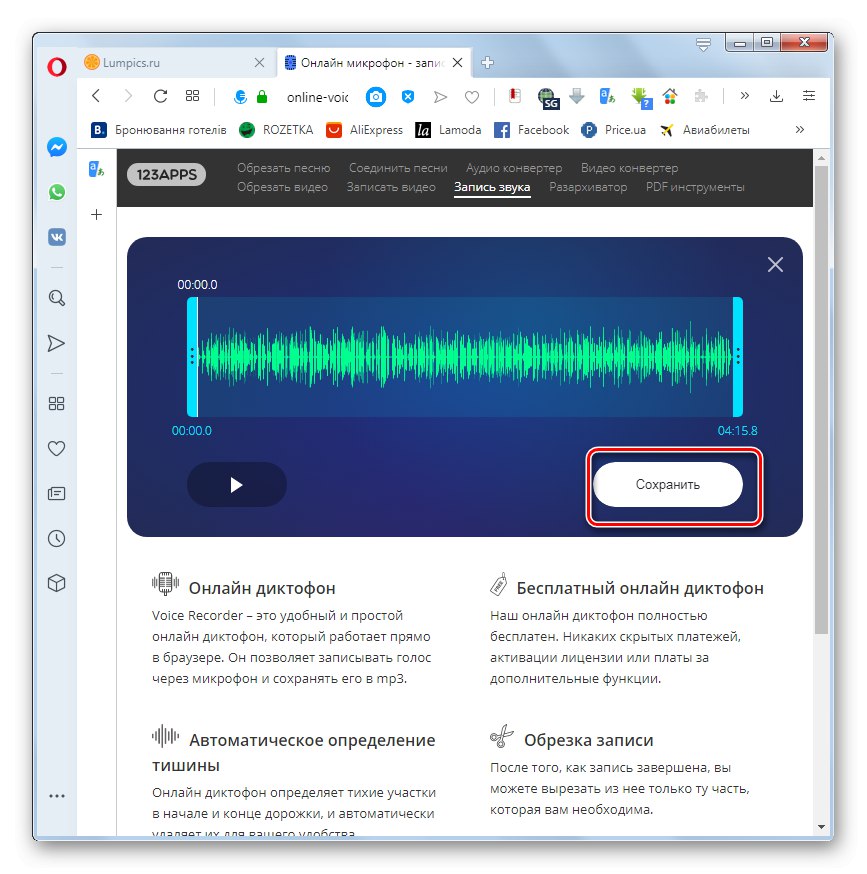Open the Facebook bookmark

(x=532, y=130)
